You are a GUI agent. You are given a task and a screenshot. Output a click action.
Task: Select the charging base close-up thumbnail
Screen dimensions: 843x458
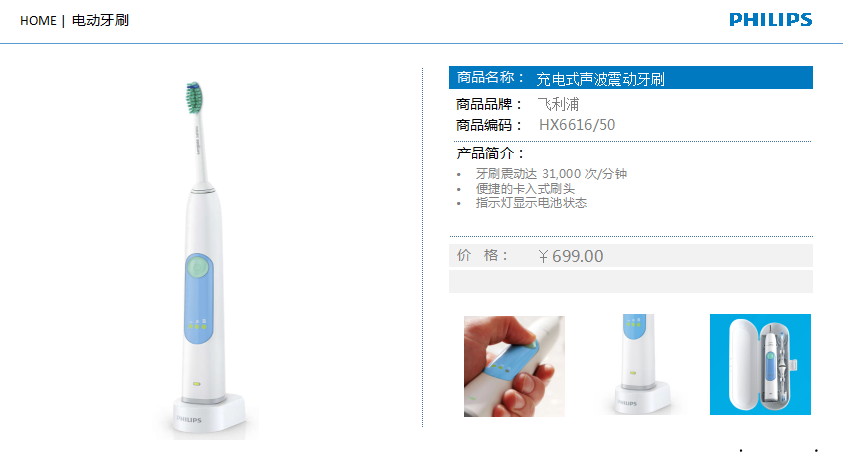click(642, 365)
